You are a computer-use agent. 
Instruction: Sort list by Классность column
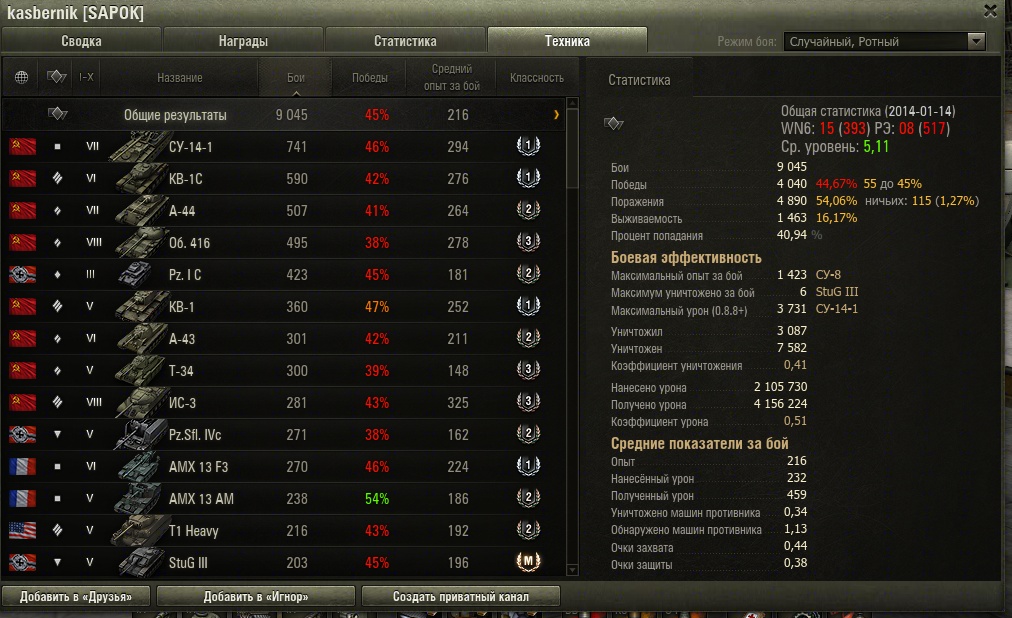pos(537,77)
